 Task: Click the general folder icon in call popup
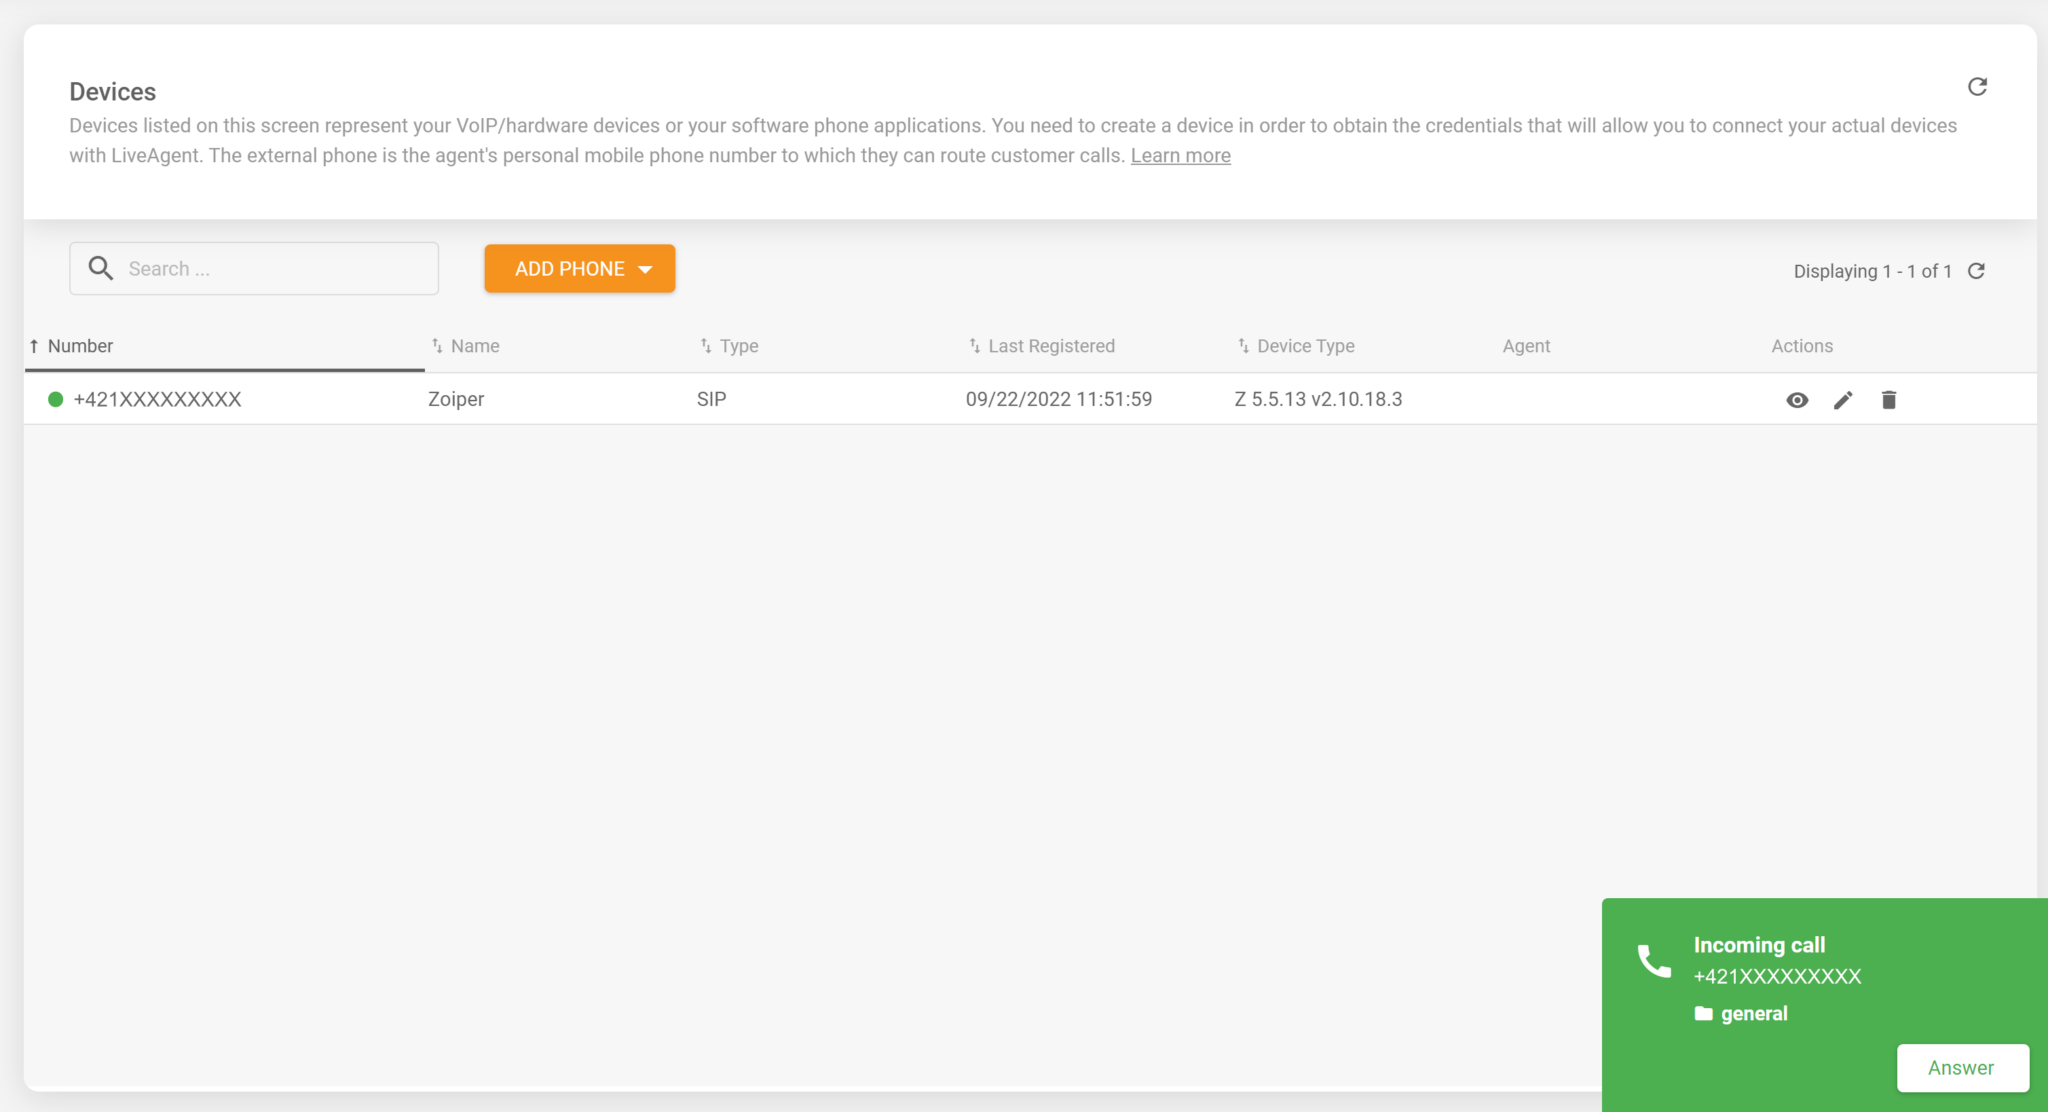click(x=1704, y=1013)
